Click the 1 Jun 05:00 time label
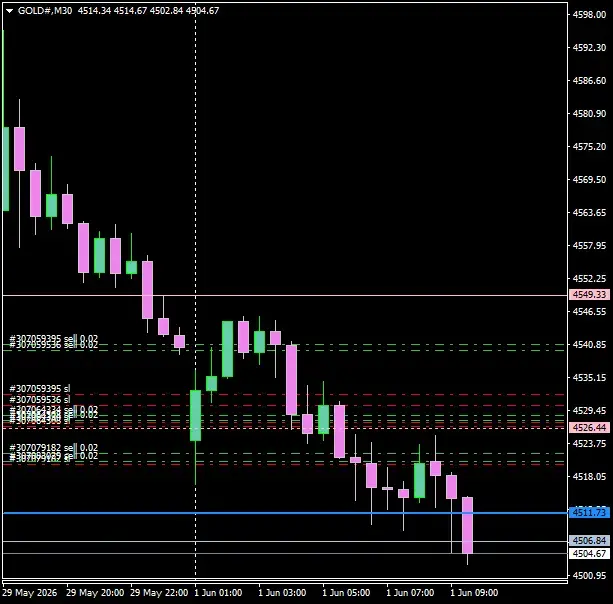The width and height of the screenshot is (613, 604). tap(346, 593)
